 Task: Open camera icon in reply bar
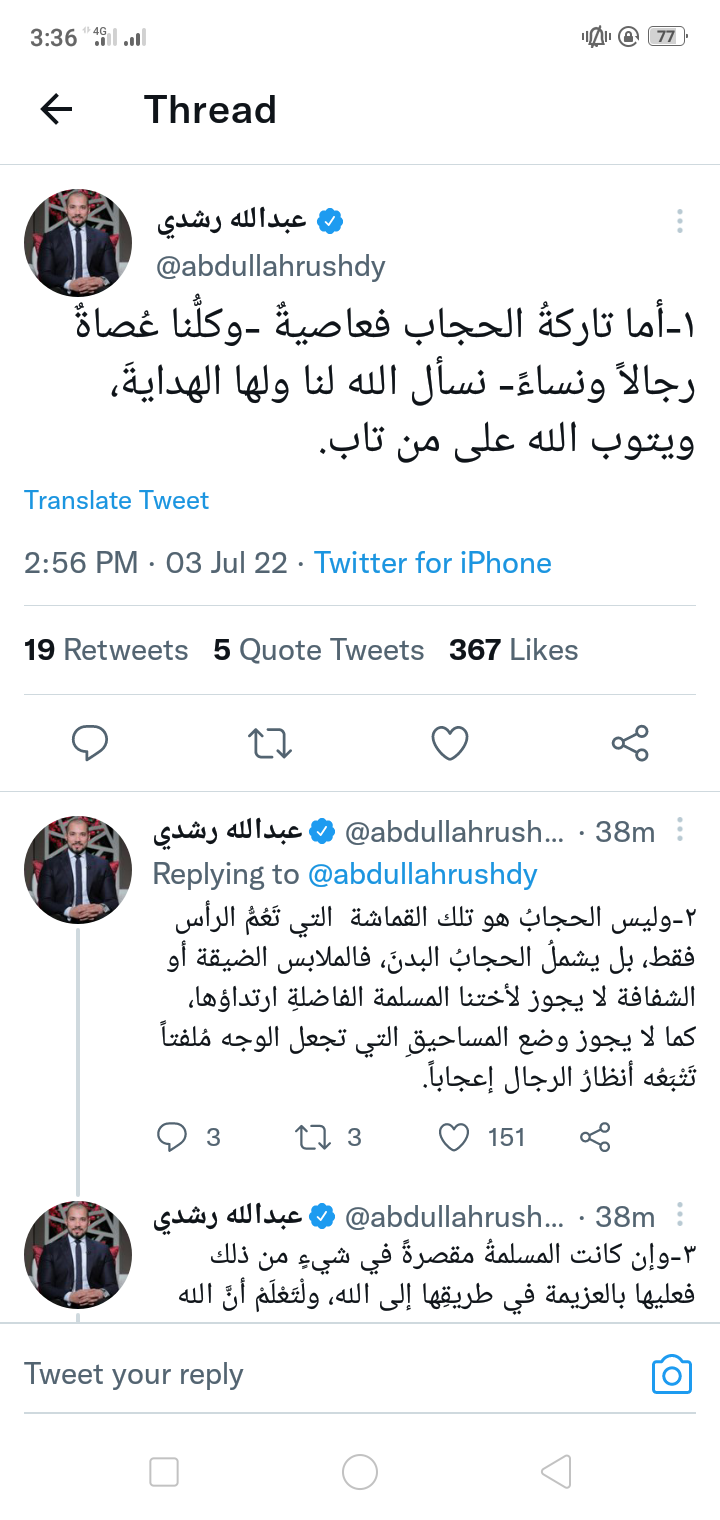point(672,1375)
